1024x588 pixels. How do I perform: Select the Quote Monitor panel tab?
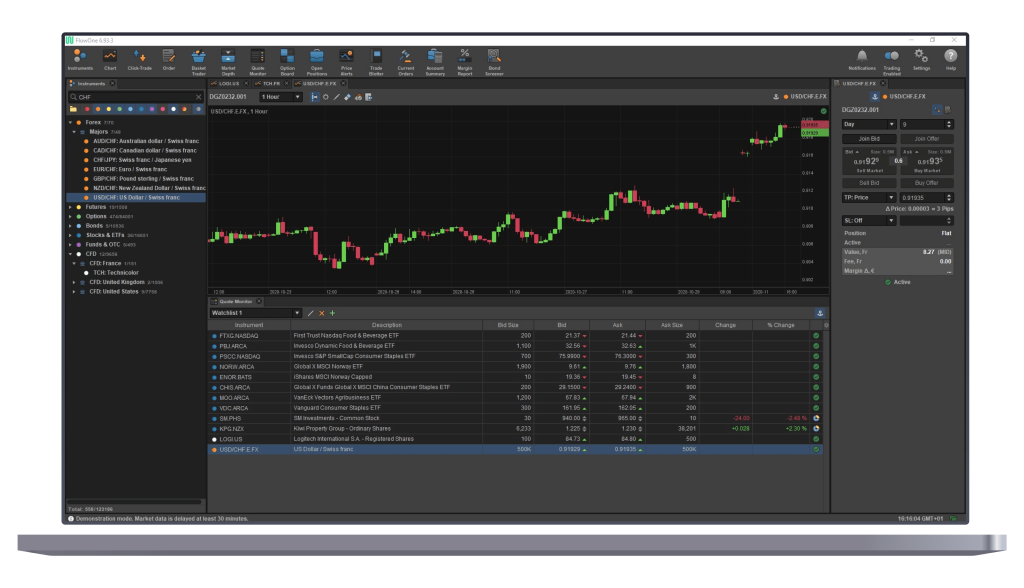[x=236, y=301]
